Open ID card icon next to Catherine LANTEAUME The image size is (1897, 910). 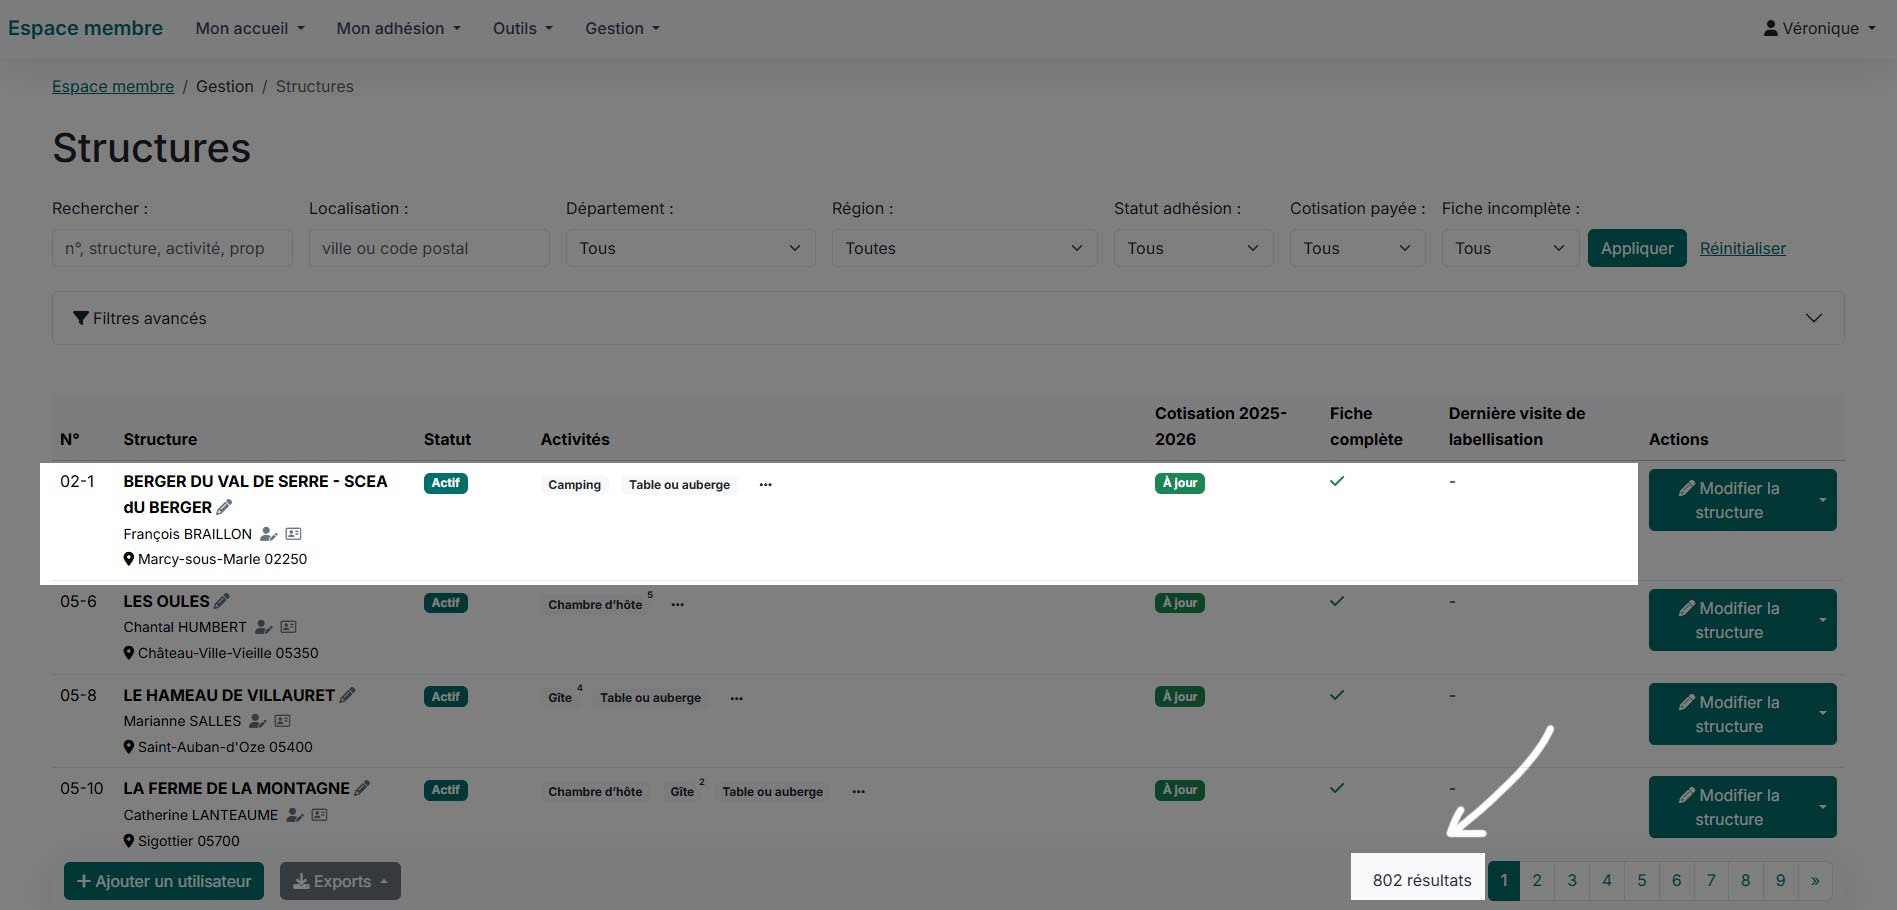(x=320, y=815)
